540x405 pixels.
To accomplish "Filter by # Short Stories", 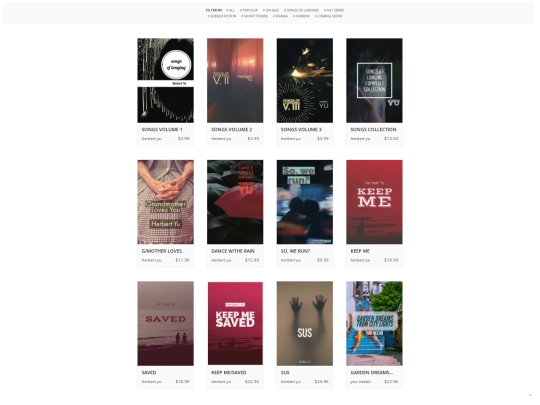I will point(255,16).
